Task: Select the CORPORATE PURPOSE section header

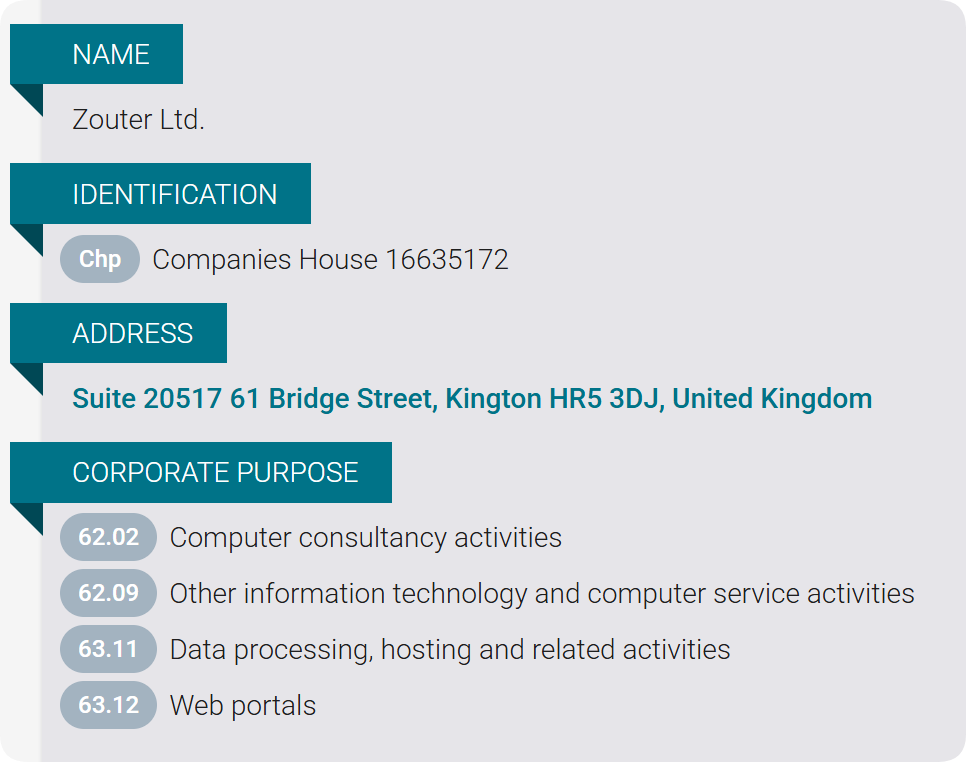Action: point(215,472)
